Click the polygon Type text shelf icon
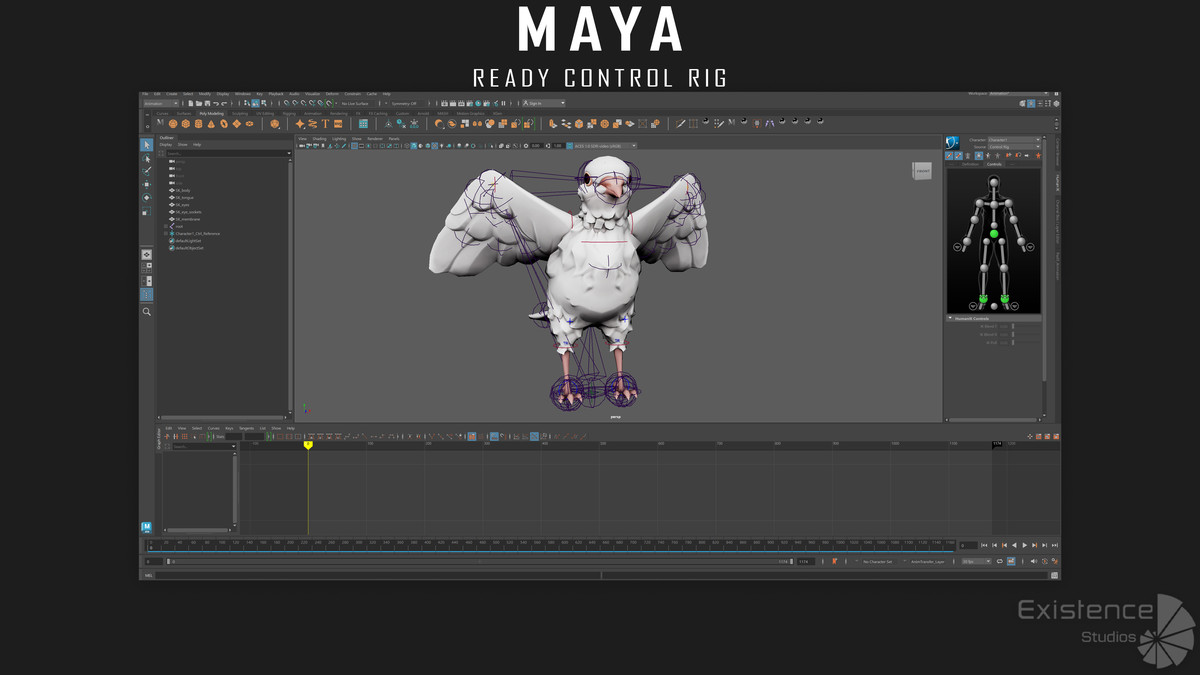This screenshot has height=675, width=1200. click(326, 124)
